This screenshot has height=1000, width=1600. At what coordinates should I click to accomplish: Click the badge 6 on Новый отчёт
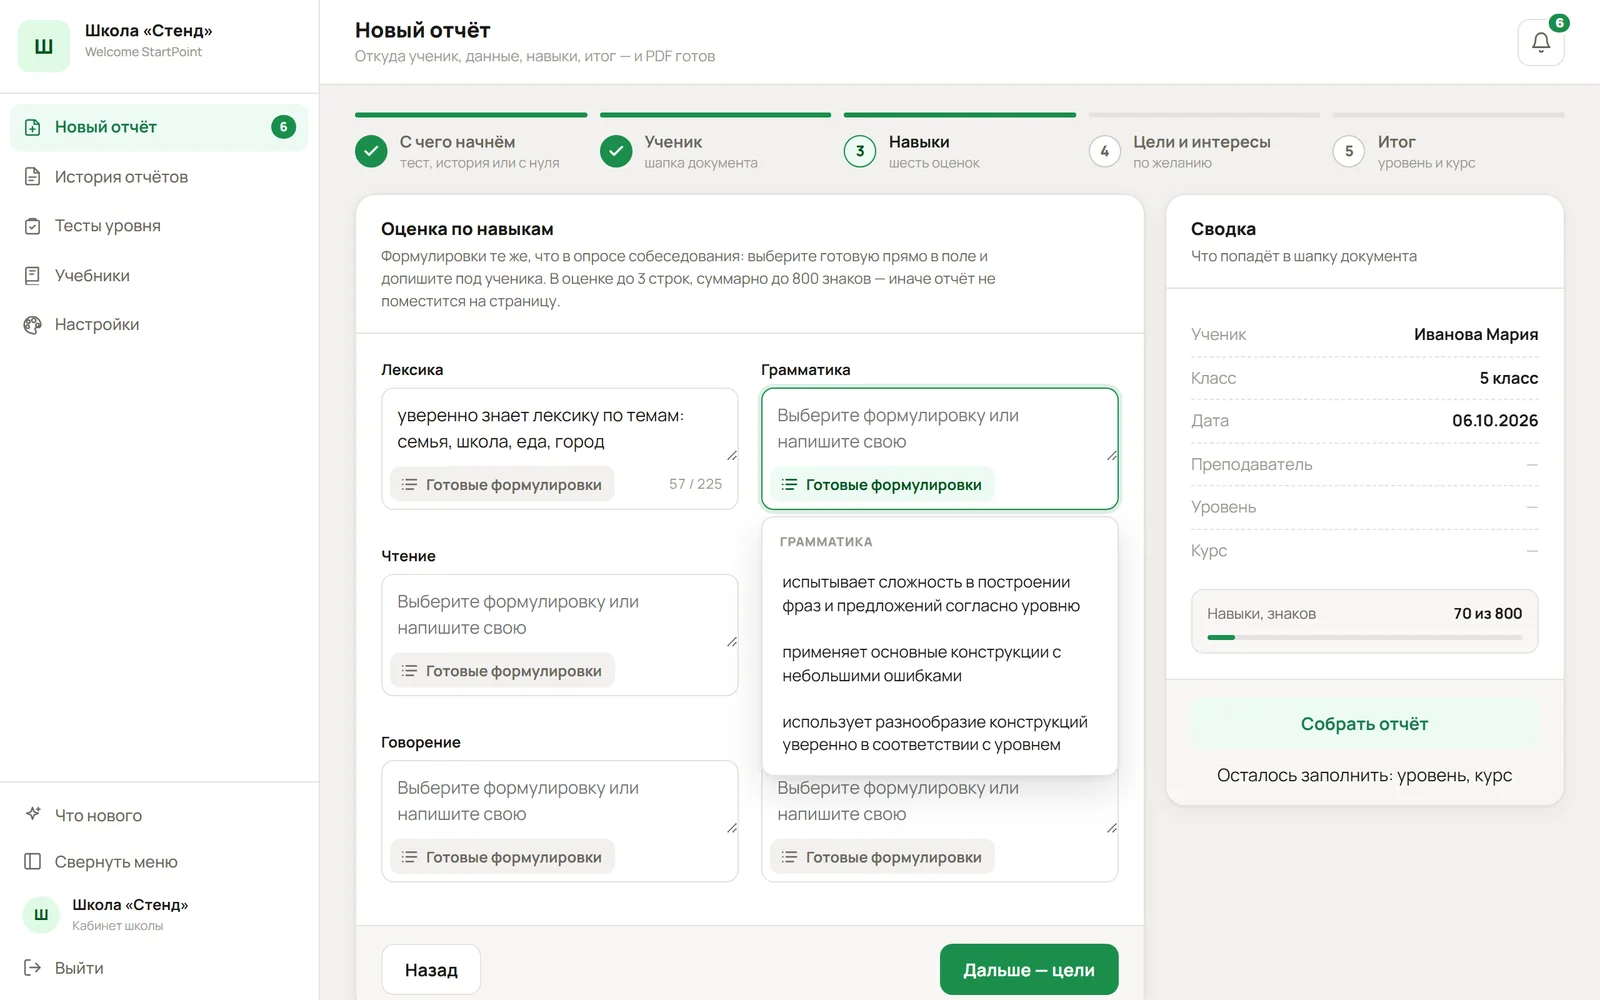click(x=283, y=127)
